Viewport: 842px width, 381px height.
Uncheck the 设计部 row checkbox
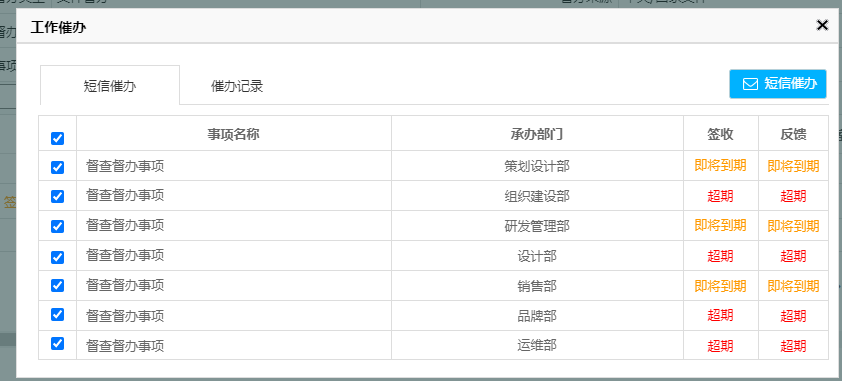click(x=57, y=257)
